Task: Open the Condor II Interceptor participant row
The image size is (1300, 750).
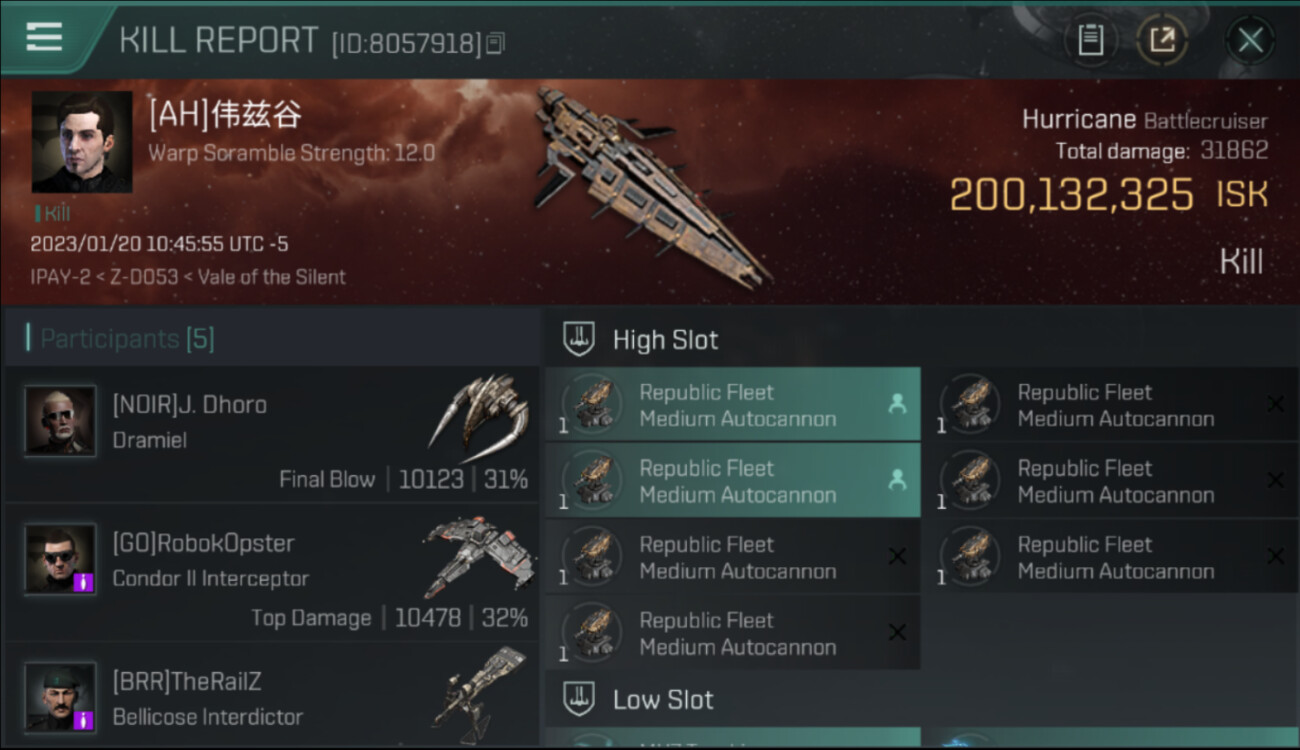Action: 272,579
